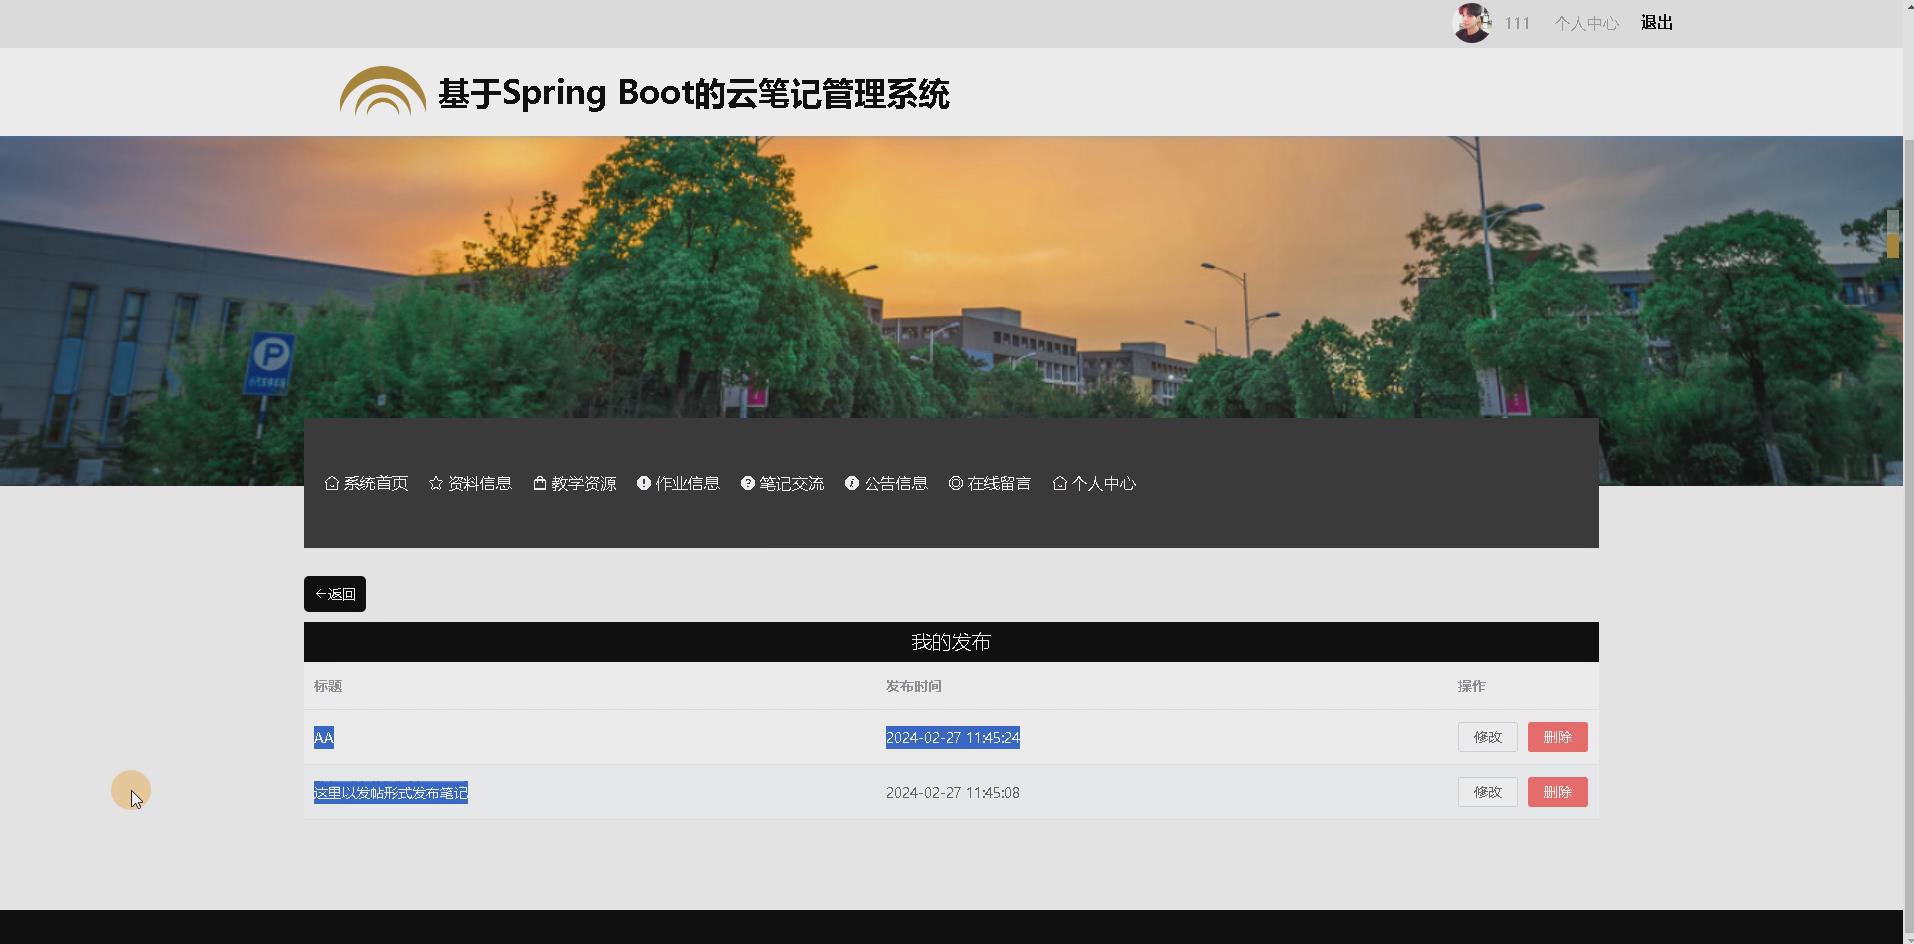
Task: Click the user avatar picture
Action: [x=1471, y=23]
